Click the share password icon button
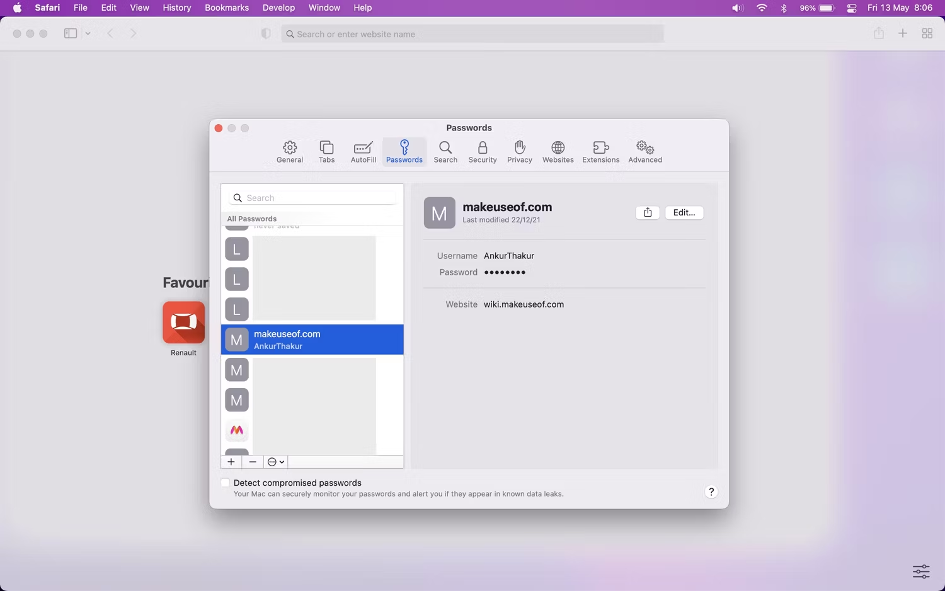Screen dimensions: 945x591 (x=648, y=213)
